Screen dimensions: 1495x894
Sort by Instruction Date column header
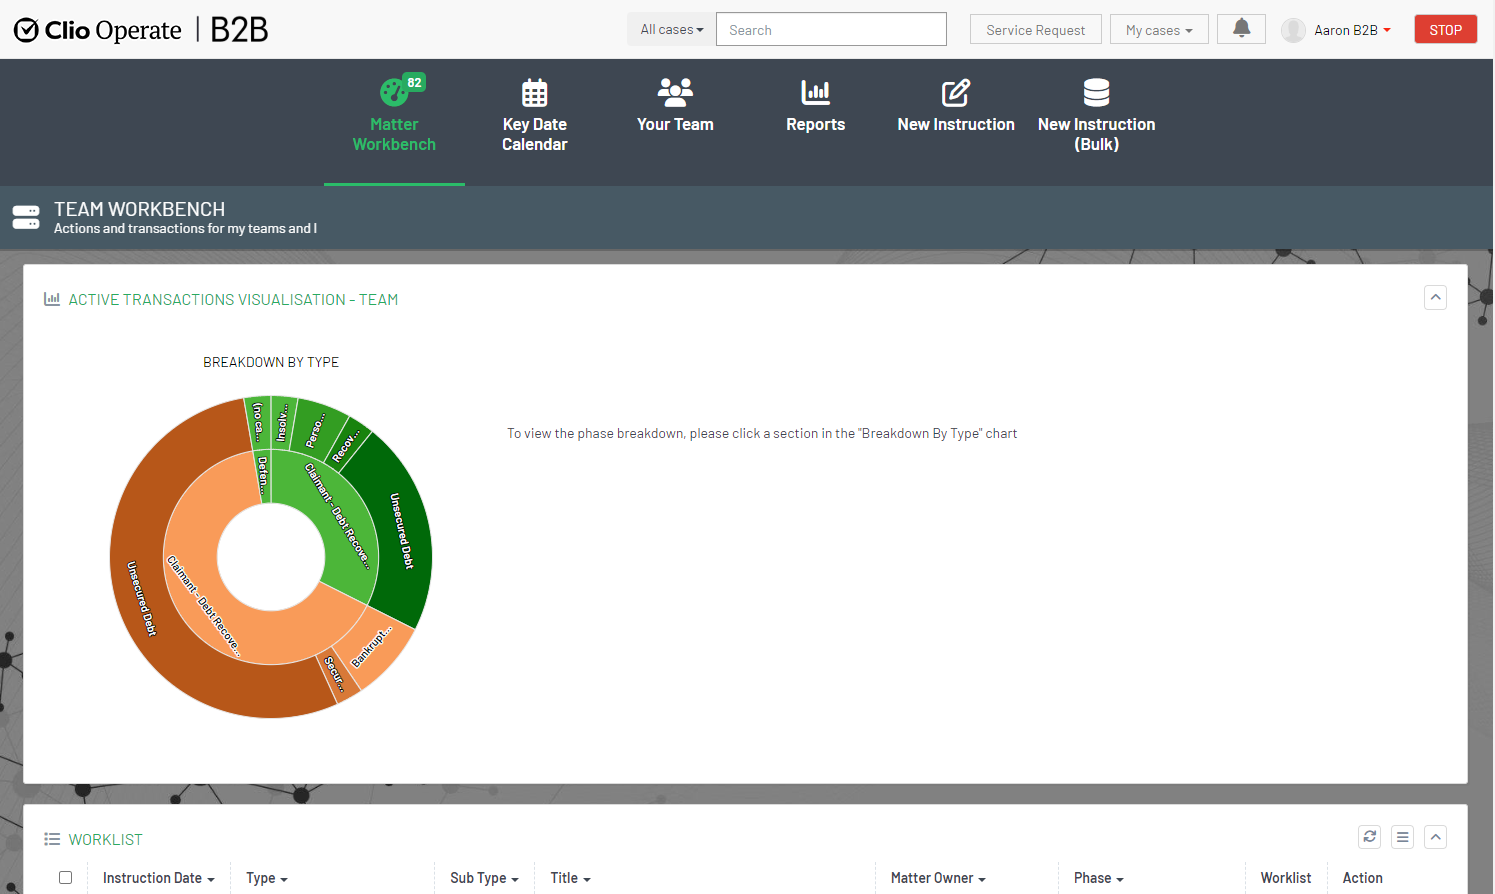tap(158, 878)
